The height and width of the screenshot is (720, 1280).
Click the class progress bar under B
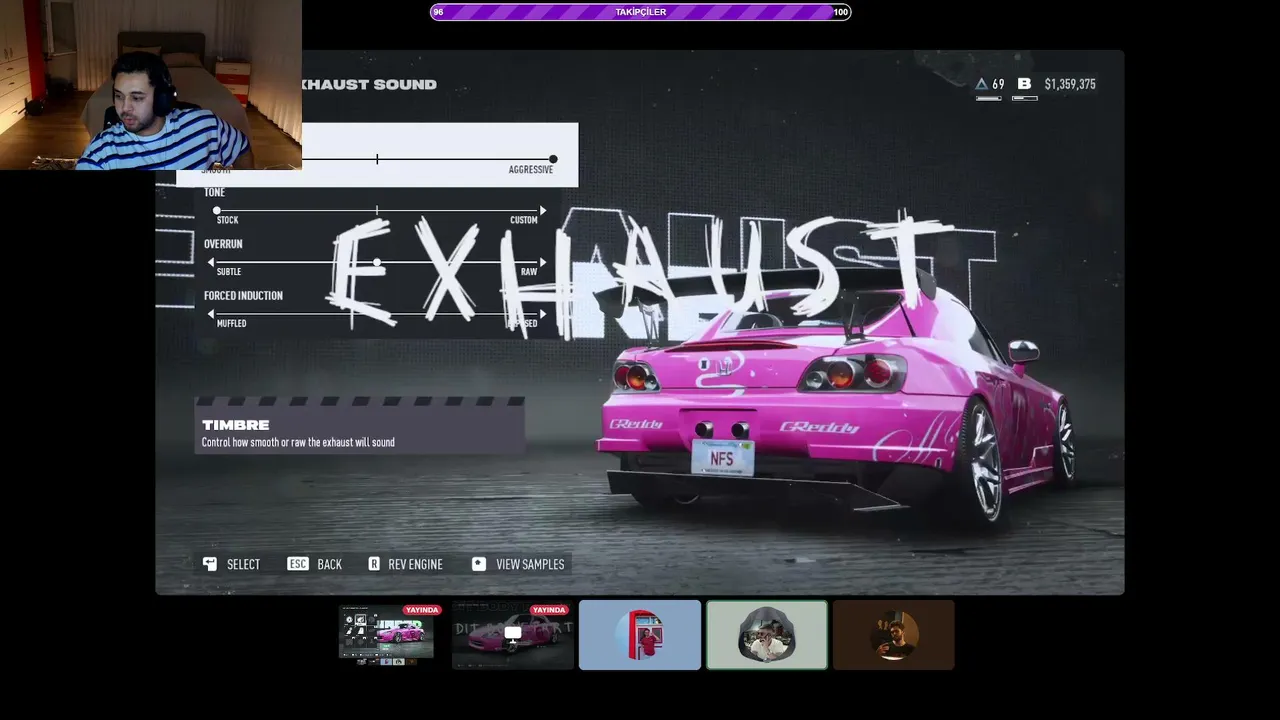(1025, 98)
